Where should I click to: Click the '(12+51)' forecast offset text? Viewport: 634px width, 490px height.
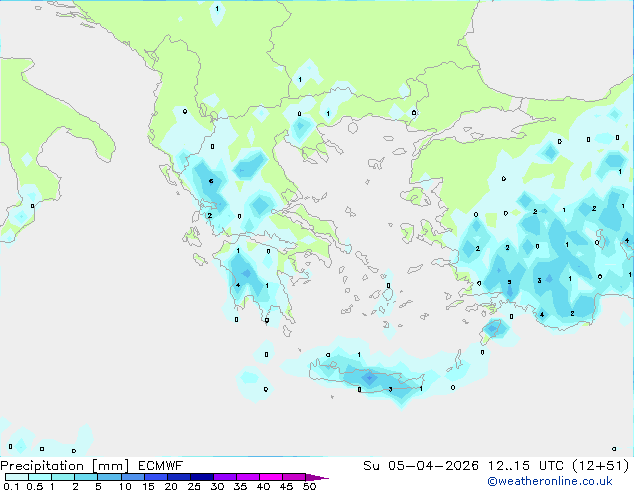click(601, 466)
